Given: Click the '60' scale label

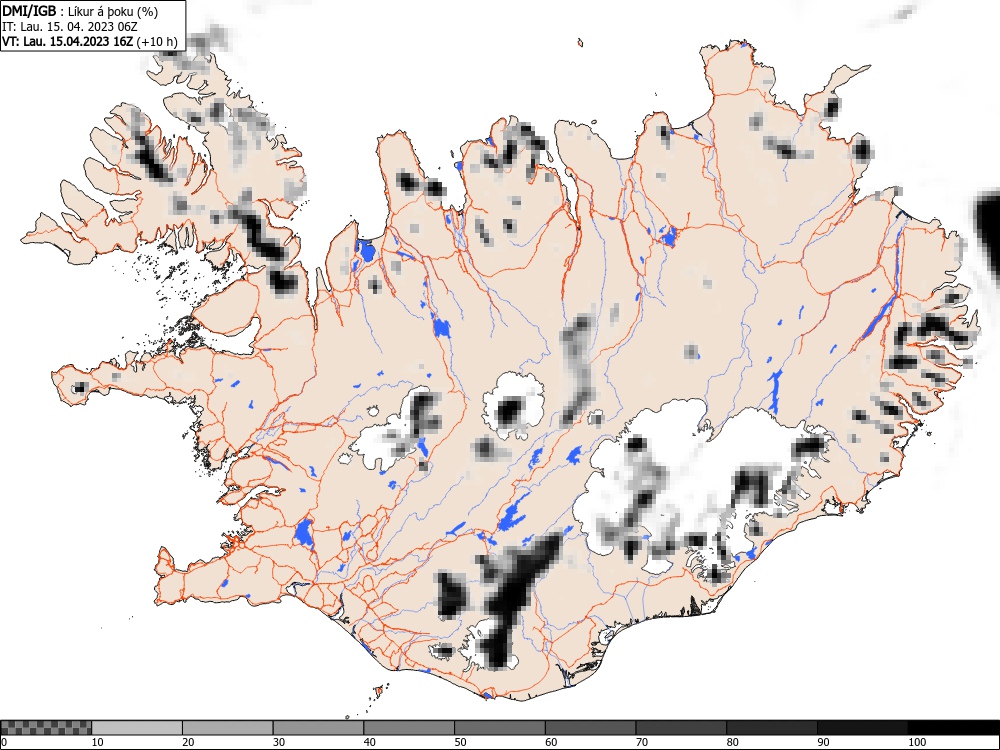Looking at the screenshot, I should pyautogui.click(x=551, y=742).
